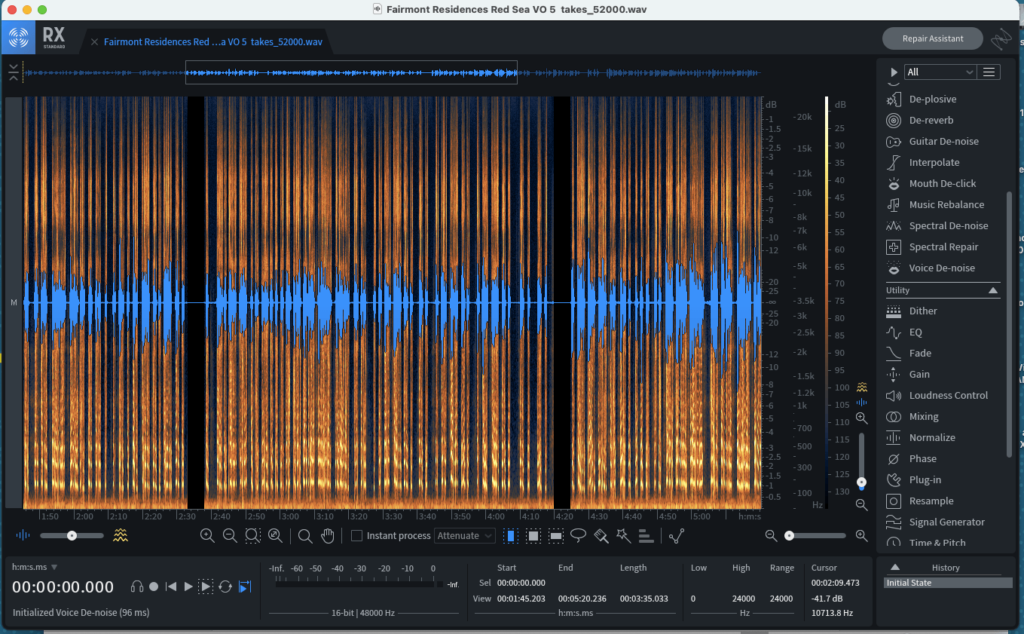1024x634 pixels.
Task: Open the Mouth De-click module
Action: (x=941, y=184)
